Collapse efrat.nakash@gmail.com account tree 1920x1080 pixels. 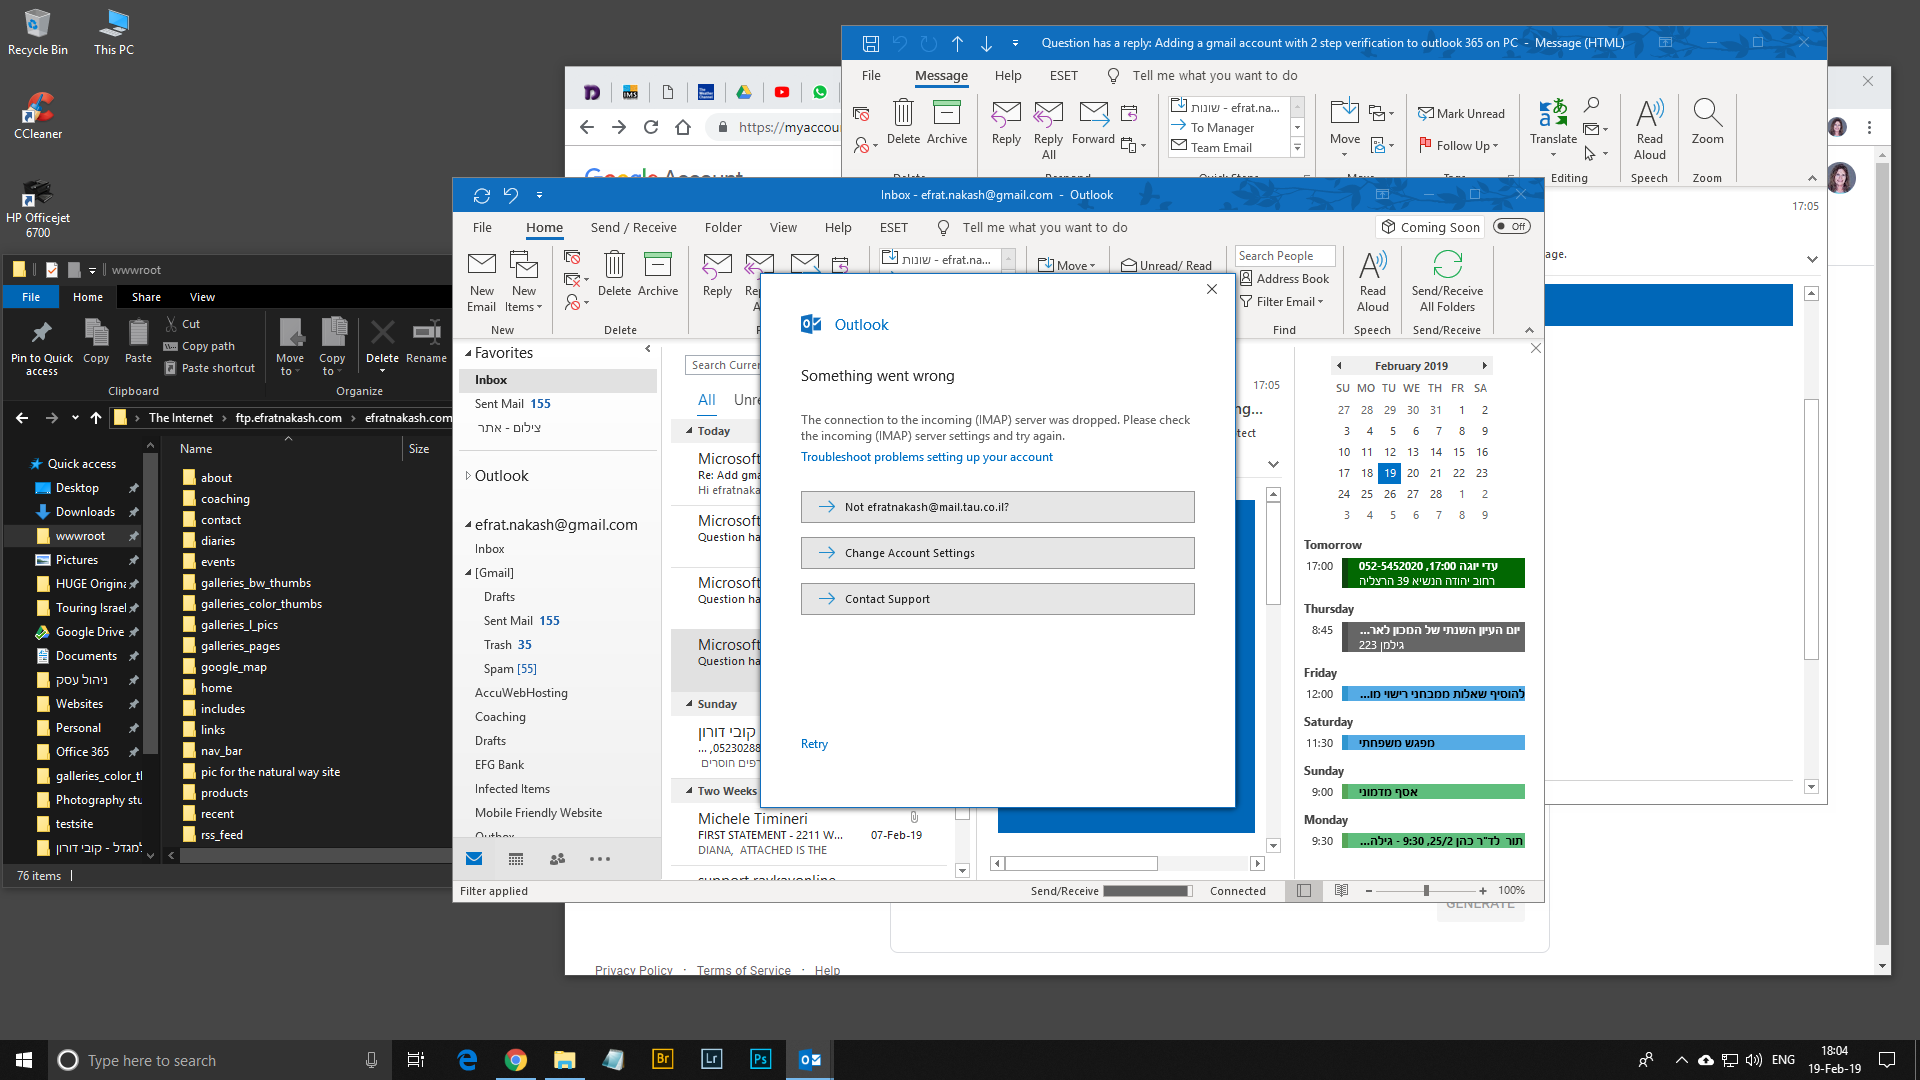coord(468,525)
